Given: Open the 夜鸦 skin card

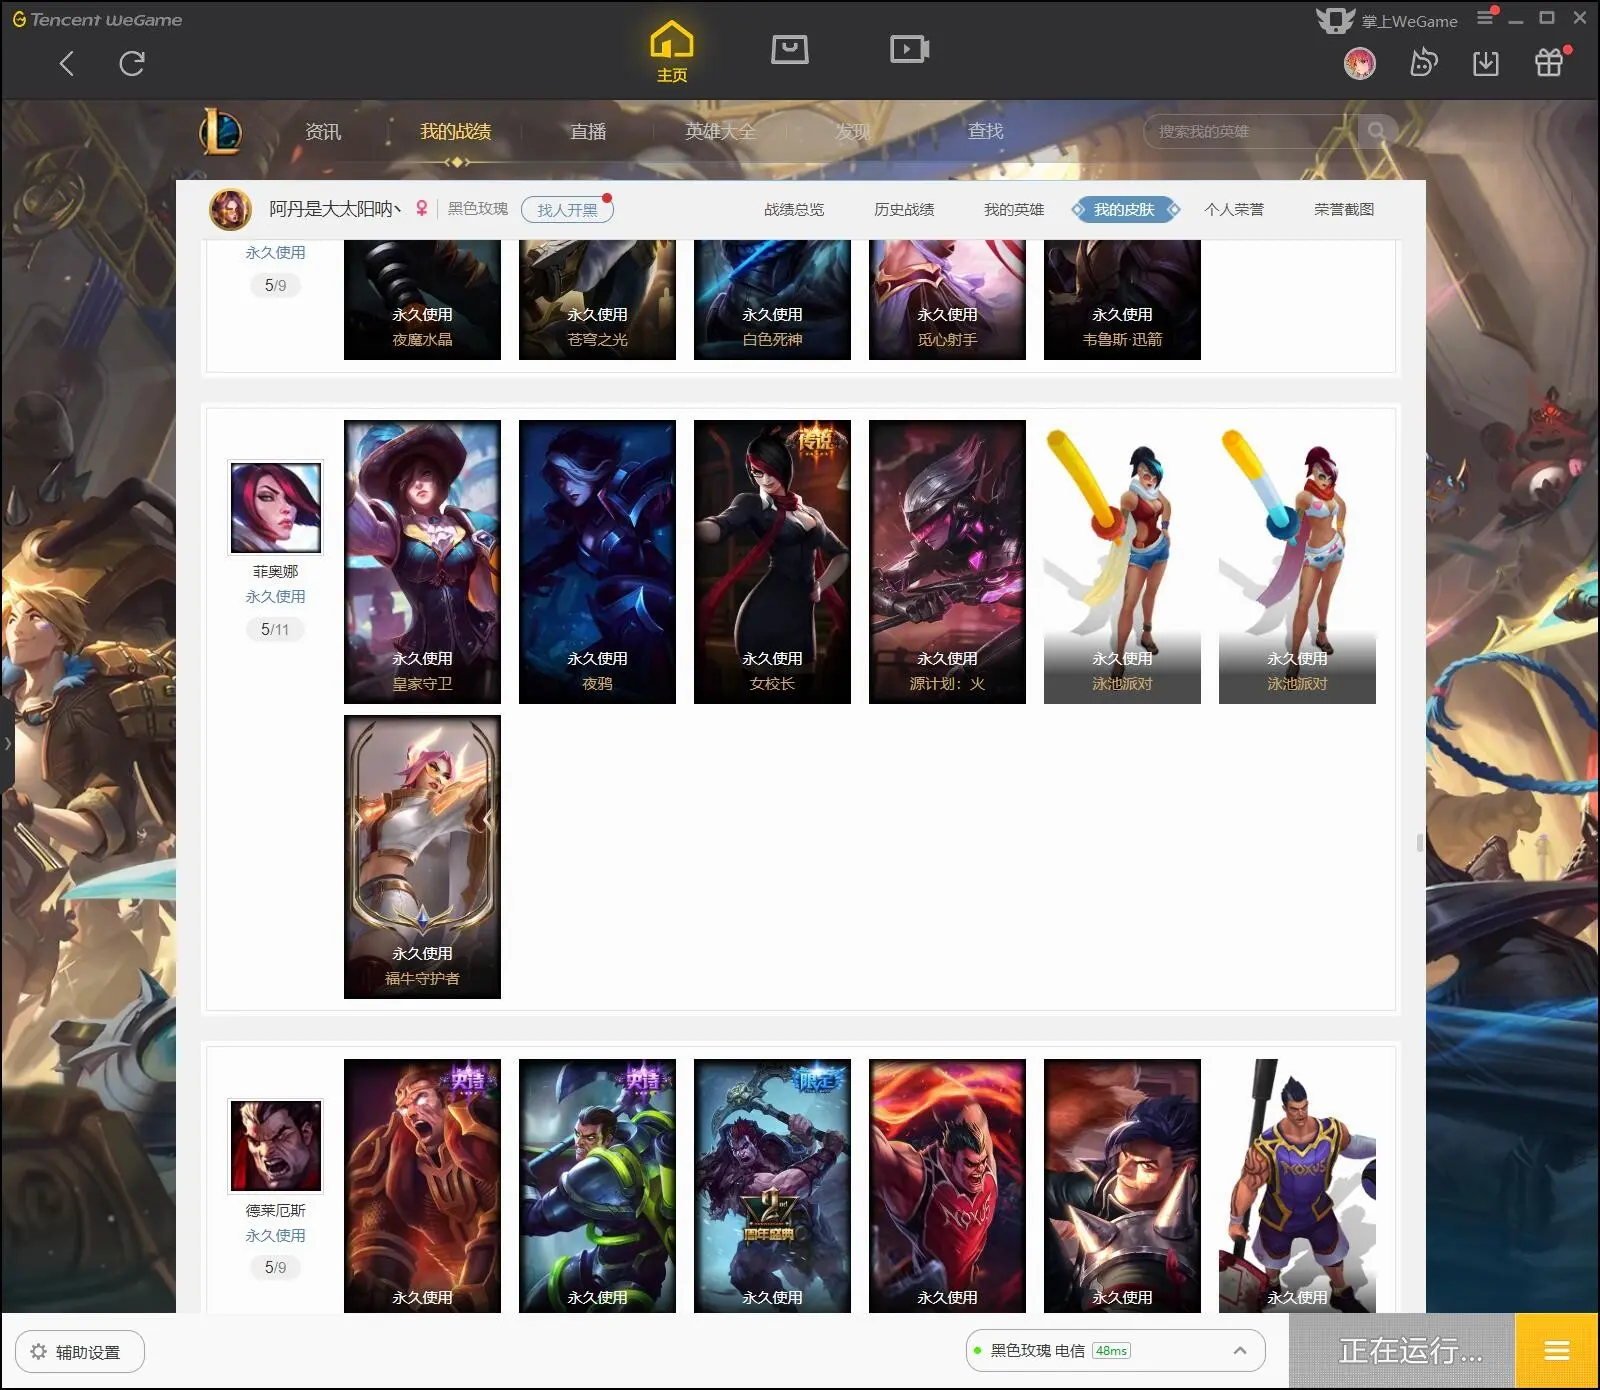Looking at the screenshot, I should (x=597, y=562).
